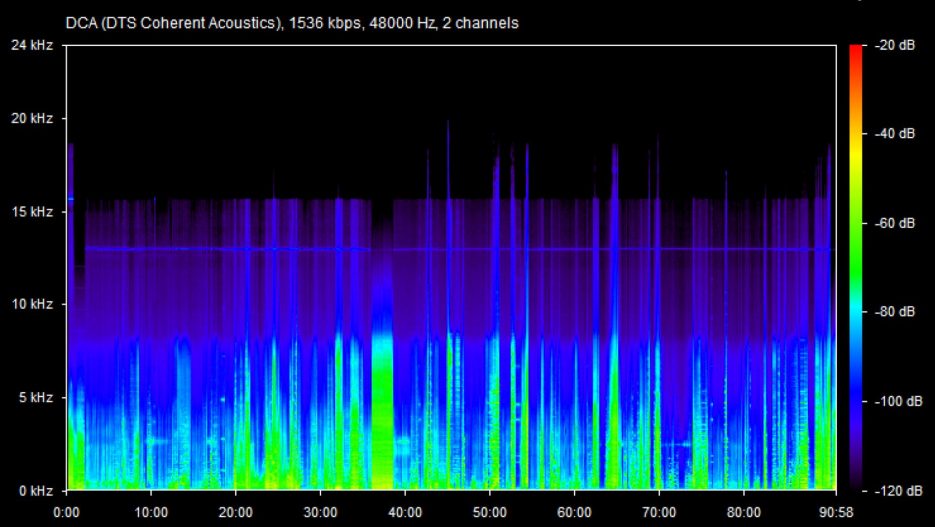935x527 pixels.
Task: Click the -20 dB scale label
Action: coord(894,45)
